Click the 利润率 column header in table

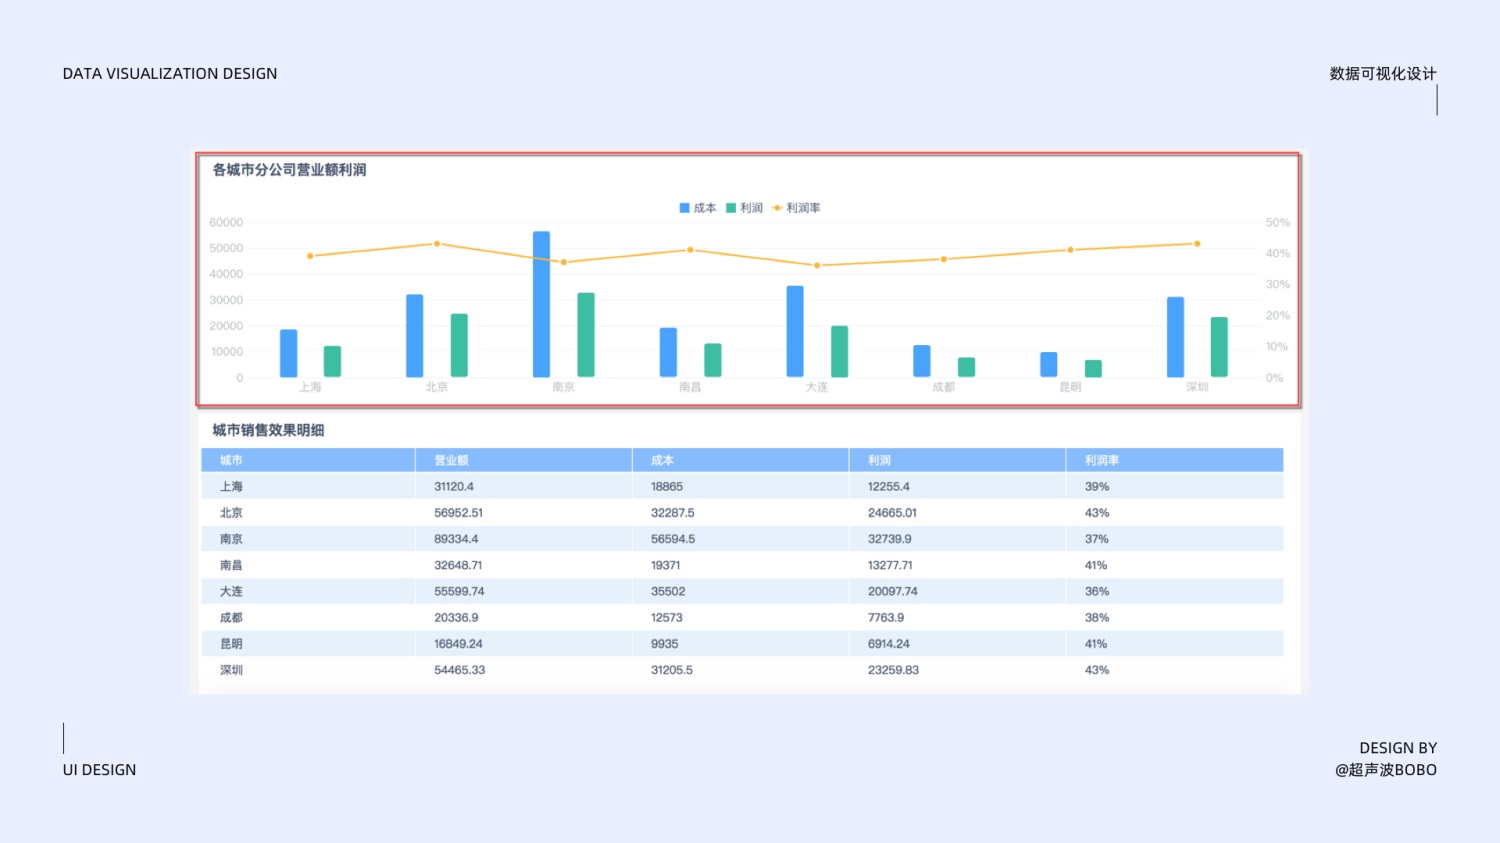[x=1175, y=460]
